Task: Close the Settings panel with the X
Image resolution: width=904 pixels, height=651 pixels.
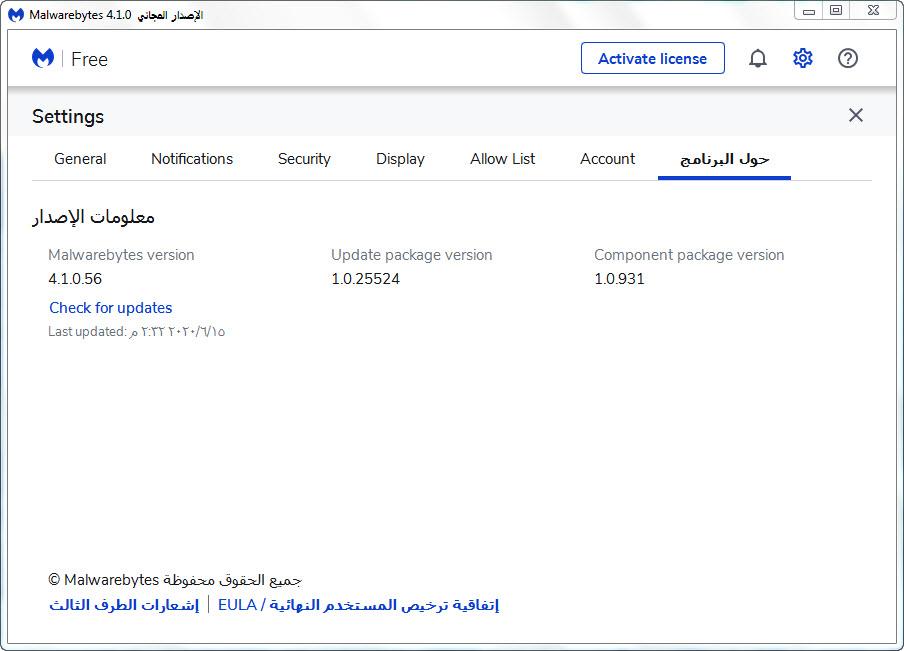Action: click(856, 115)
